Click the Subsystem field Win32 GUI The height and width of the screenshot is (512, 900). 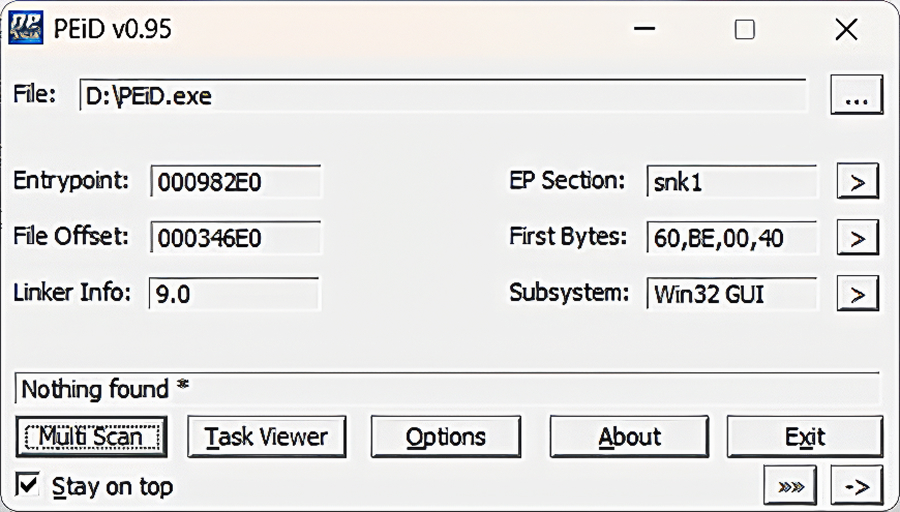pos(732,293)
